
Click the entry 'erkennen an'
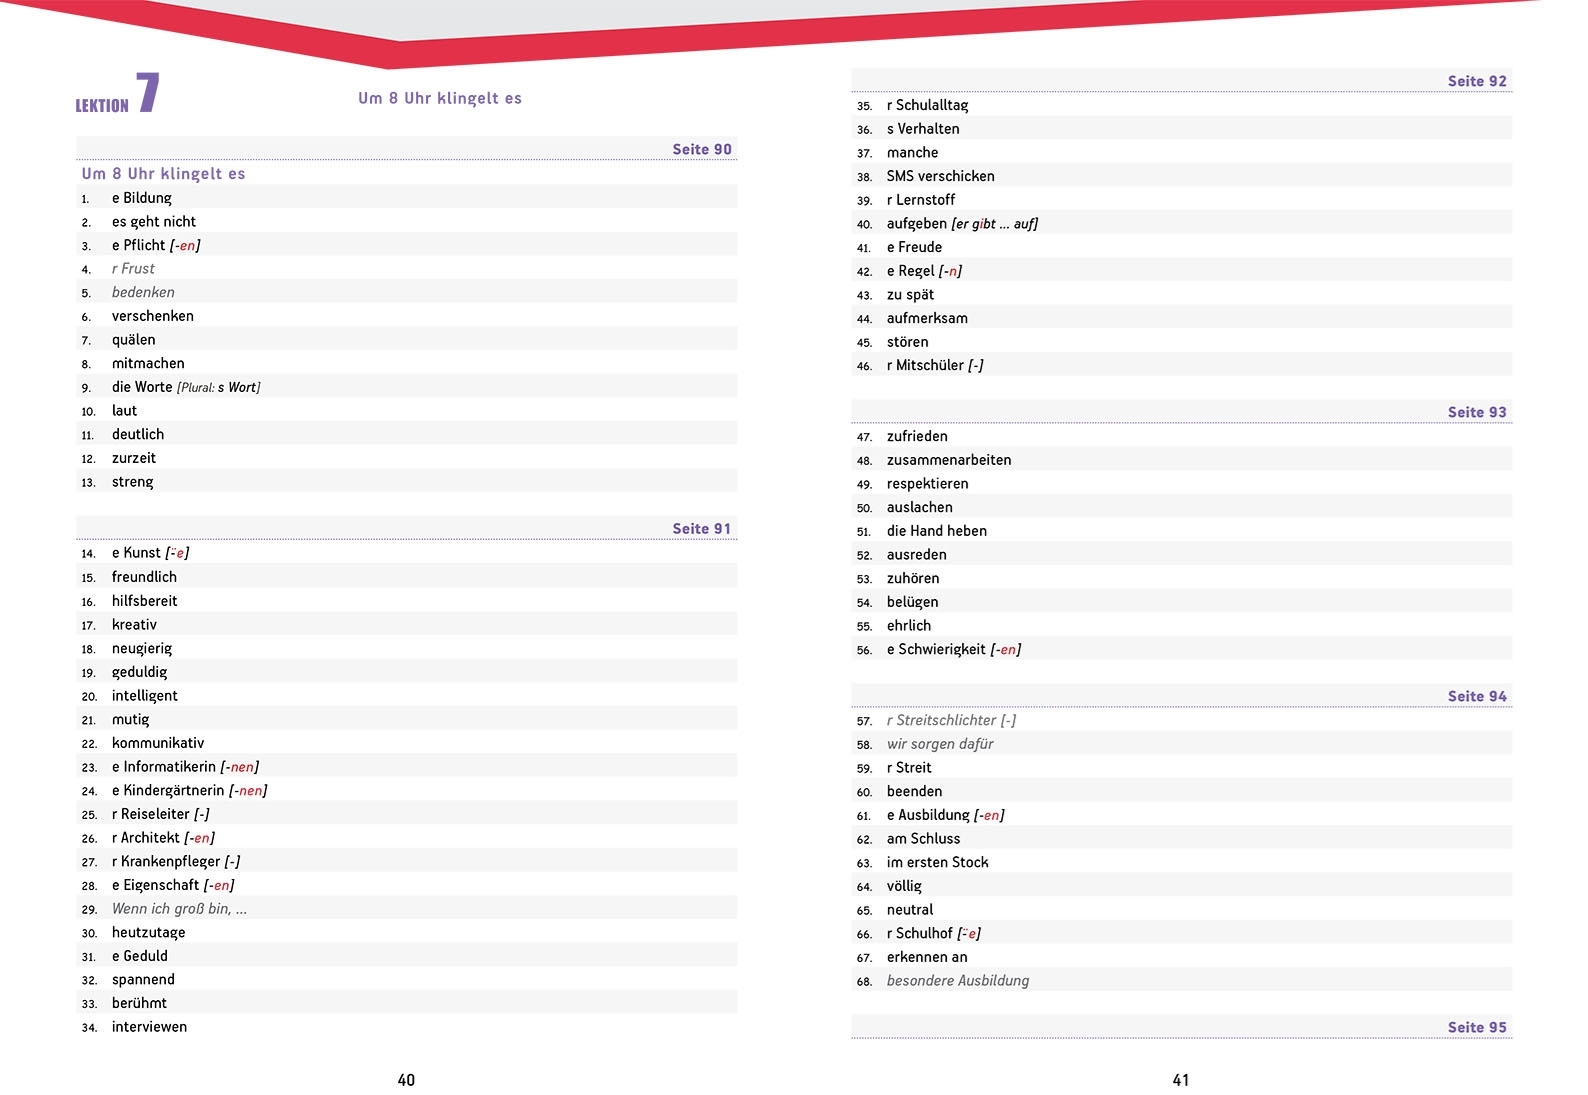click(927, 957)
